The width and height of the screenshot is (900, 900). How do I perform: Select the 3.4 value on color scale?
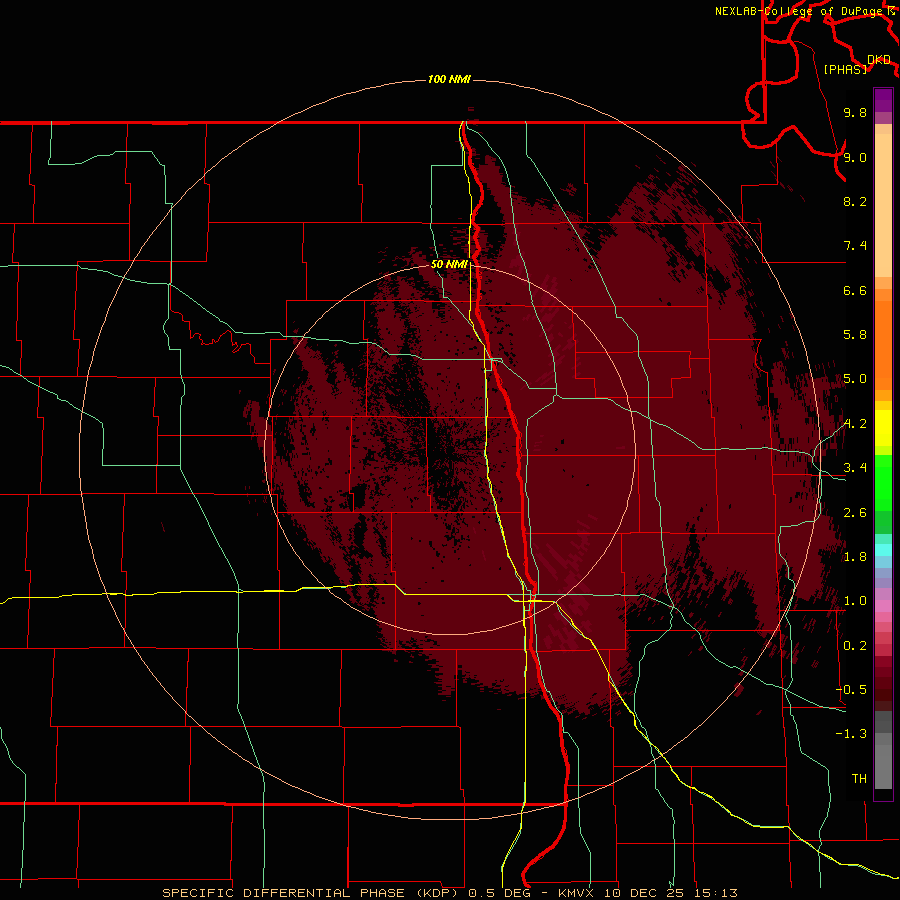(855, 468)
